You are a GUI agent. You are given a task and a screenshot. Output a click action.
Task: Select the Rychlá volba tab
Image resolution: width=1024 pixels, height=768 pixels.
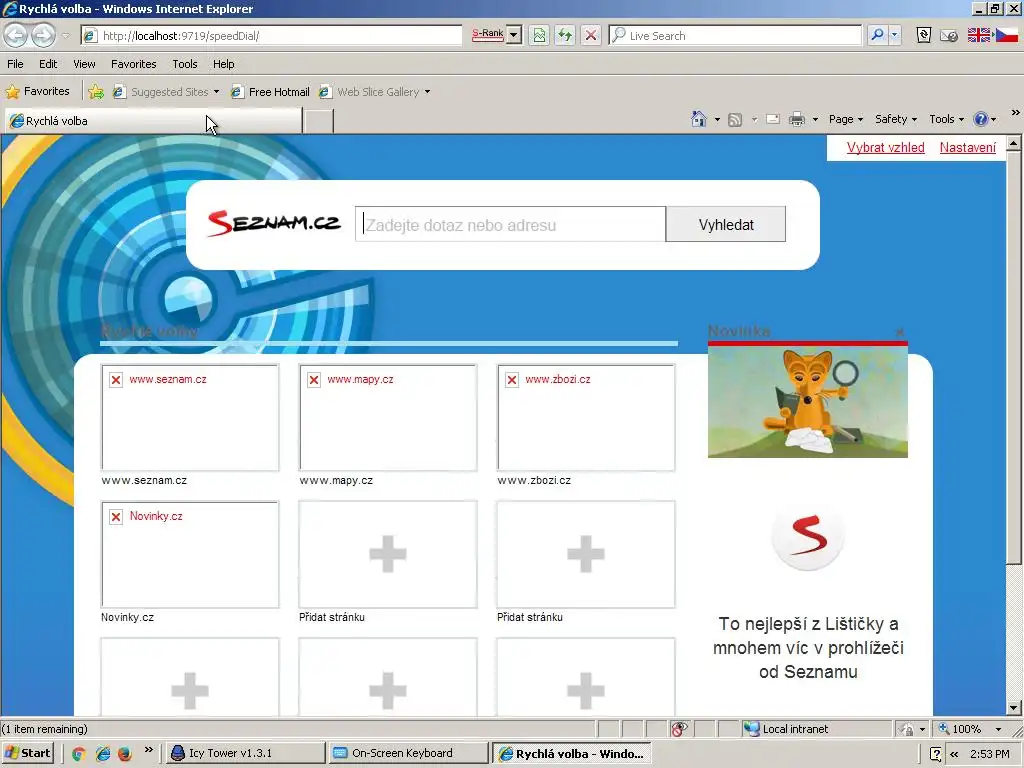pyautogui.click(x=153, y=121)
